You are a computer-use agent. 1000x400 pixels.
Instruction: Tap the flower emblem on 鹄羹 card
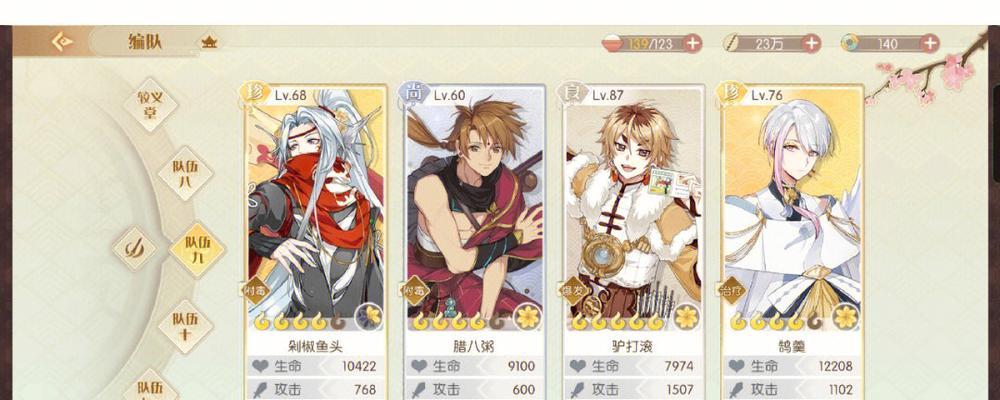pyautogui.click(x=846, y=316)
